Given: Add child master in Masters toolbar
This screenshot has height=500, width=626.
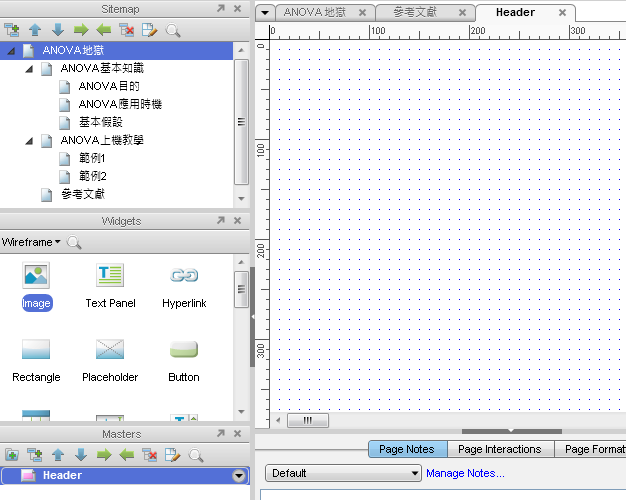Looking at the screenshot, I should click(35, 455).
